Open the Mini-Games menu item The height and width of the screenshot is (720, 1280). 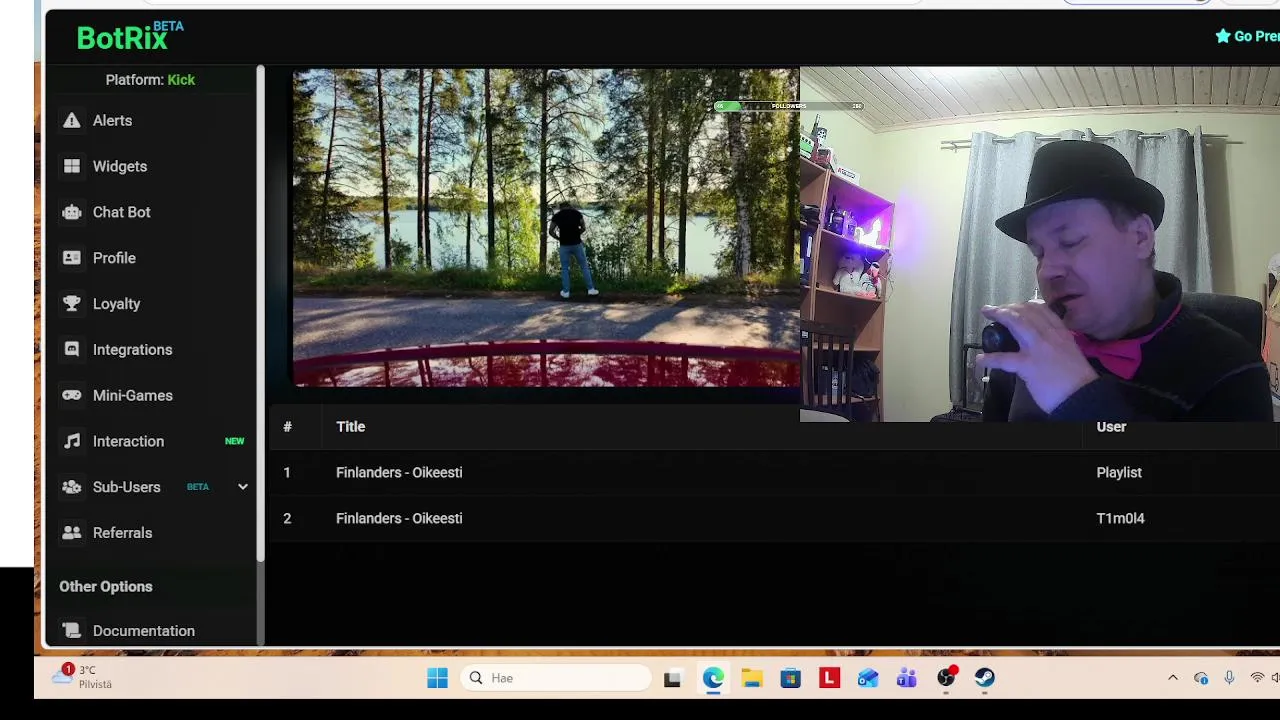point(133,395)
